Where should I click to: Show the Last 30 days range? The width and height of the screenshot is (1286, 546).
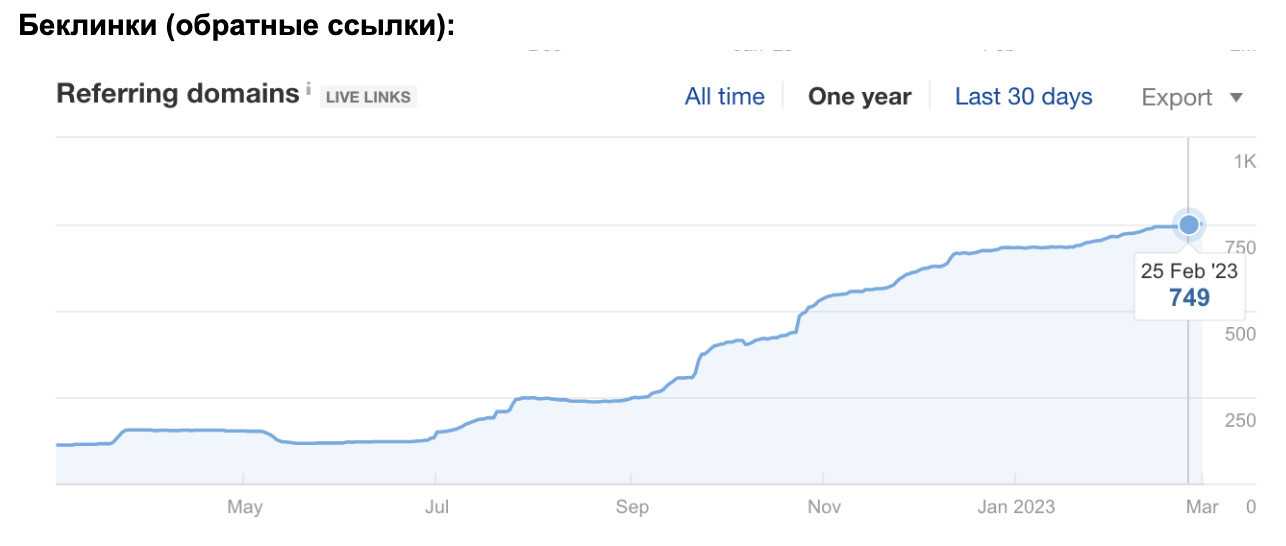click(x=1023, y=97)
